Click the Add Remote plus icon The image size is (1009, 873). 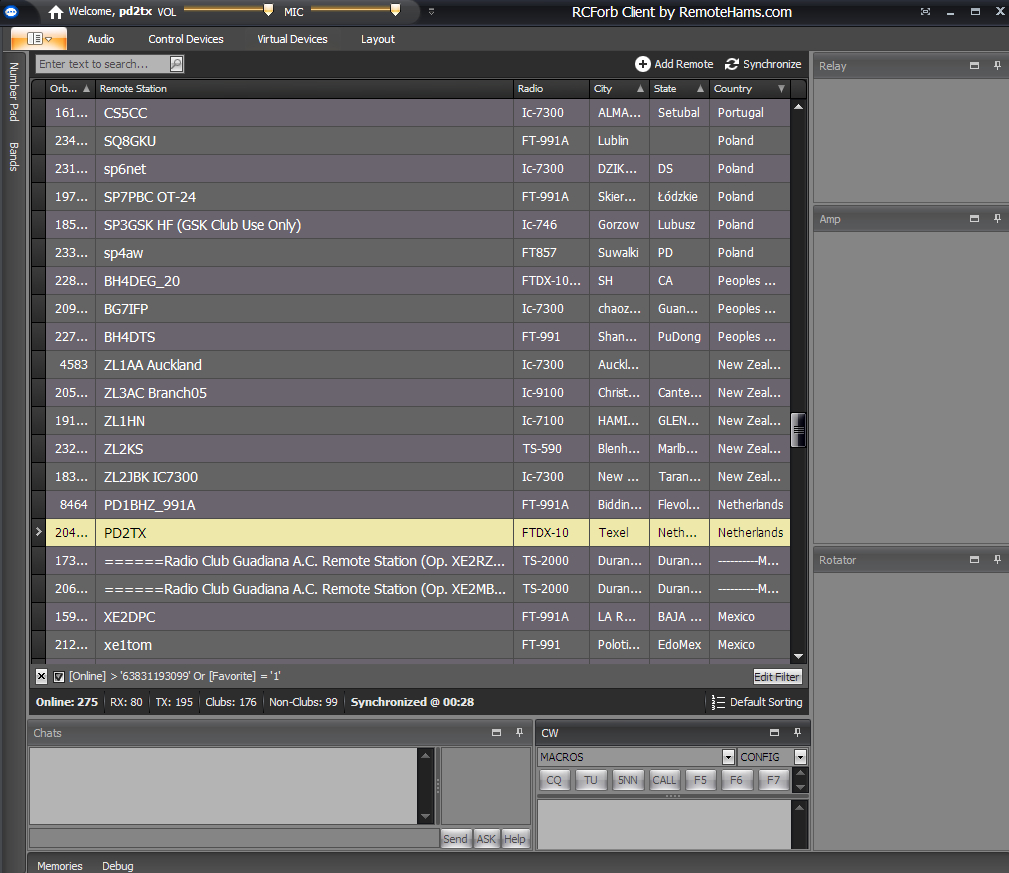(642, 64)
